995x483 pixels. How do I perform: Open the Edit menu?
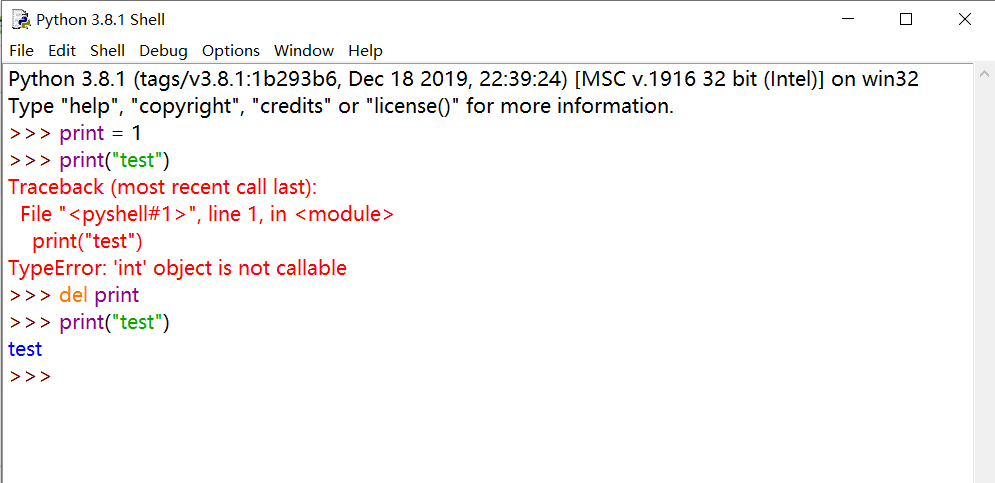(x=62, y=50)
